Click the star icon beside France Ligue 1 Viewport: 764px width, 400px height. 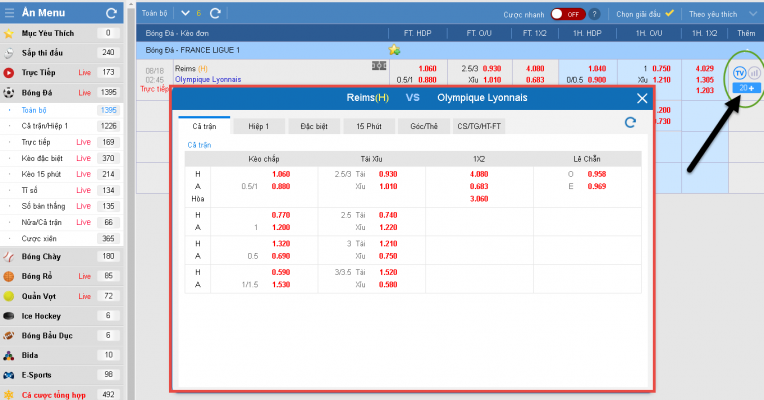point(394,50)
